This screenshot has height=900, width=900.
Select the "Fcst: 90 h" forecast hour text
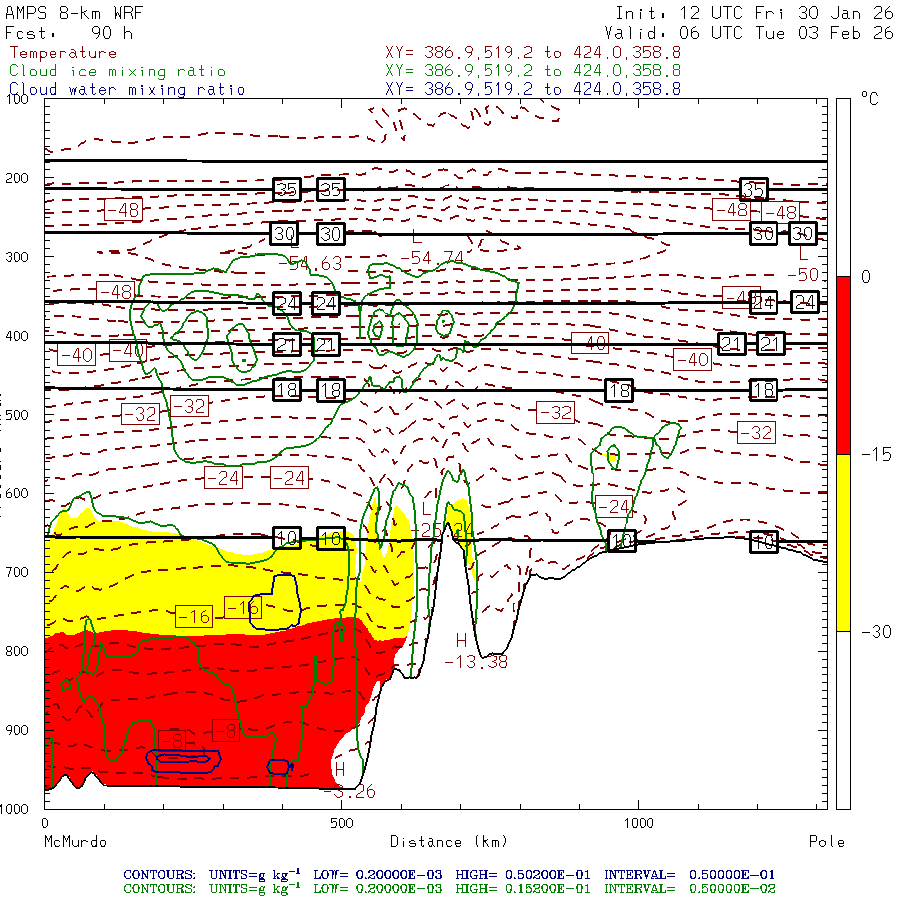69,33
